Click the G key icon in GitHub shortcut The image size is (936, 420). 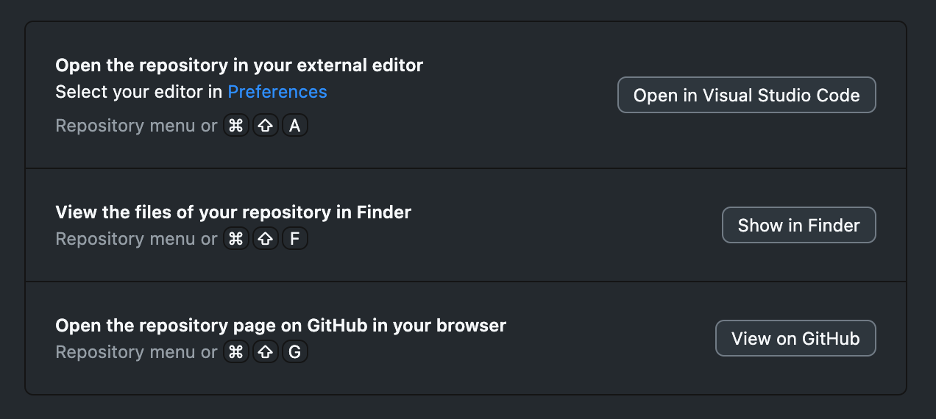click(x=294, y=352)
